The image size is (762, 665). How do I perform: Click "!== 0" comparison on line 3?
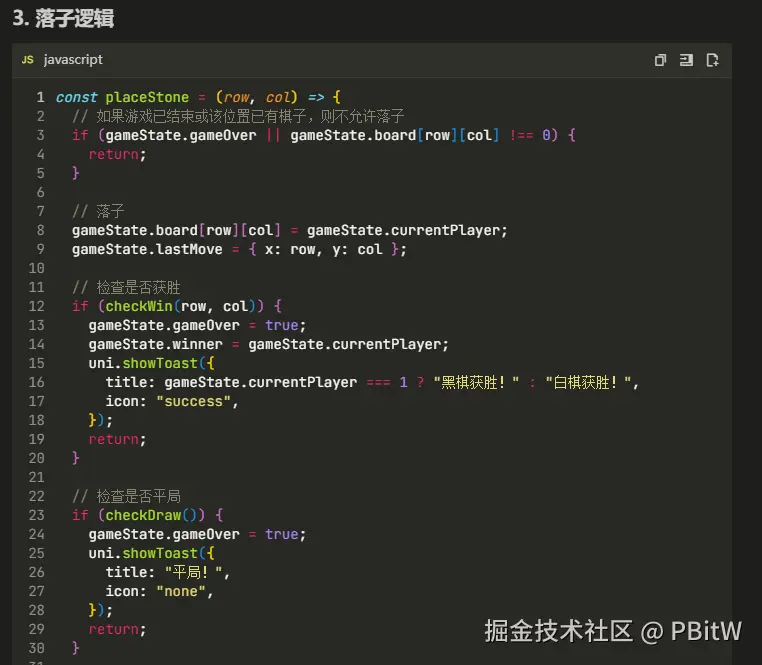533,135
